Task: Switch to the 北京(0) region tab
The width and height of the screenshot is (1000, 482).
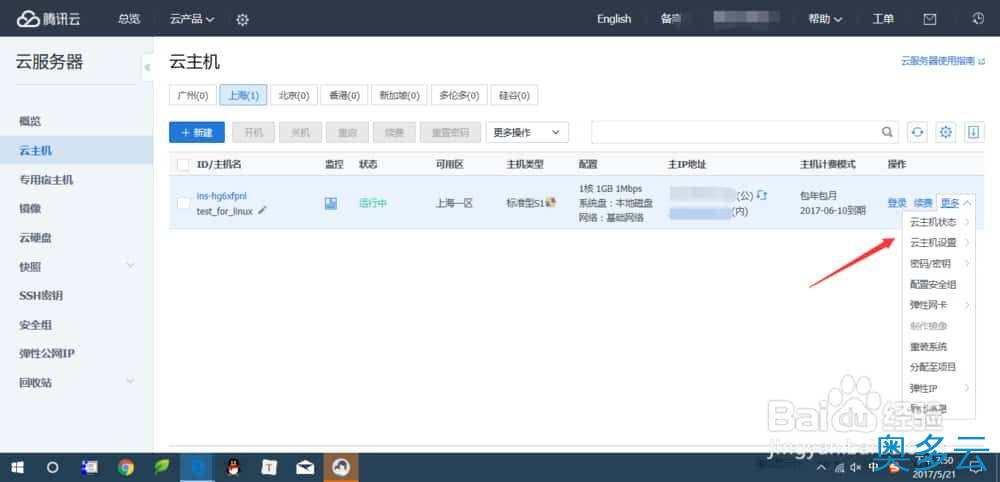Action: (293, 96)
